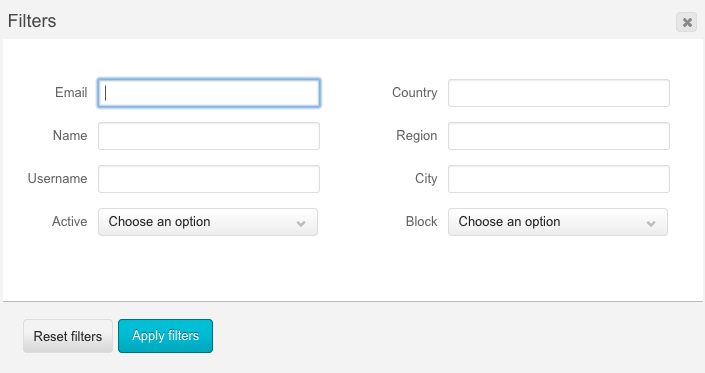Viewport: 705px width, 373px height.
Task: Click the City field label
Action: [x=426, y=178]
